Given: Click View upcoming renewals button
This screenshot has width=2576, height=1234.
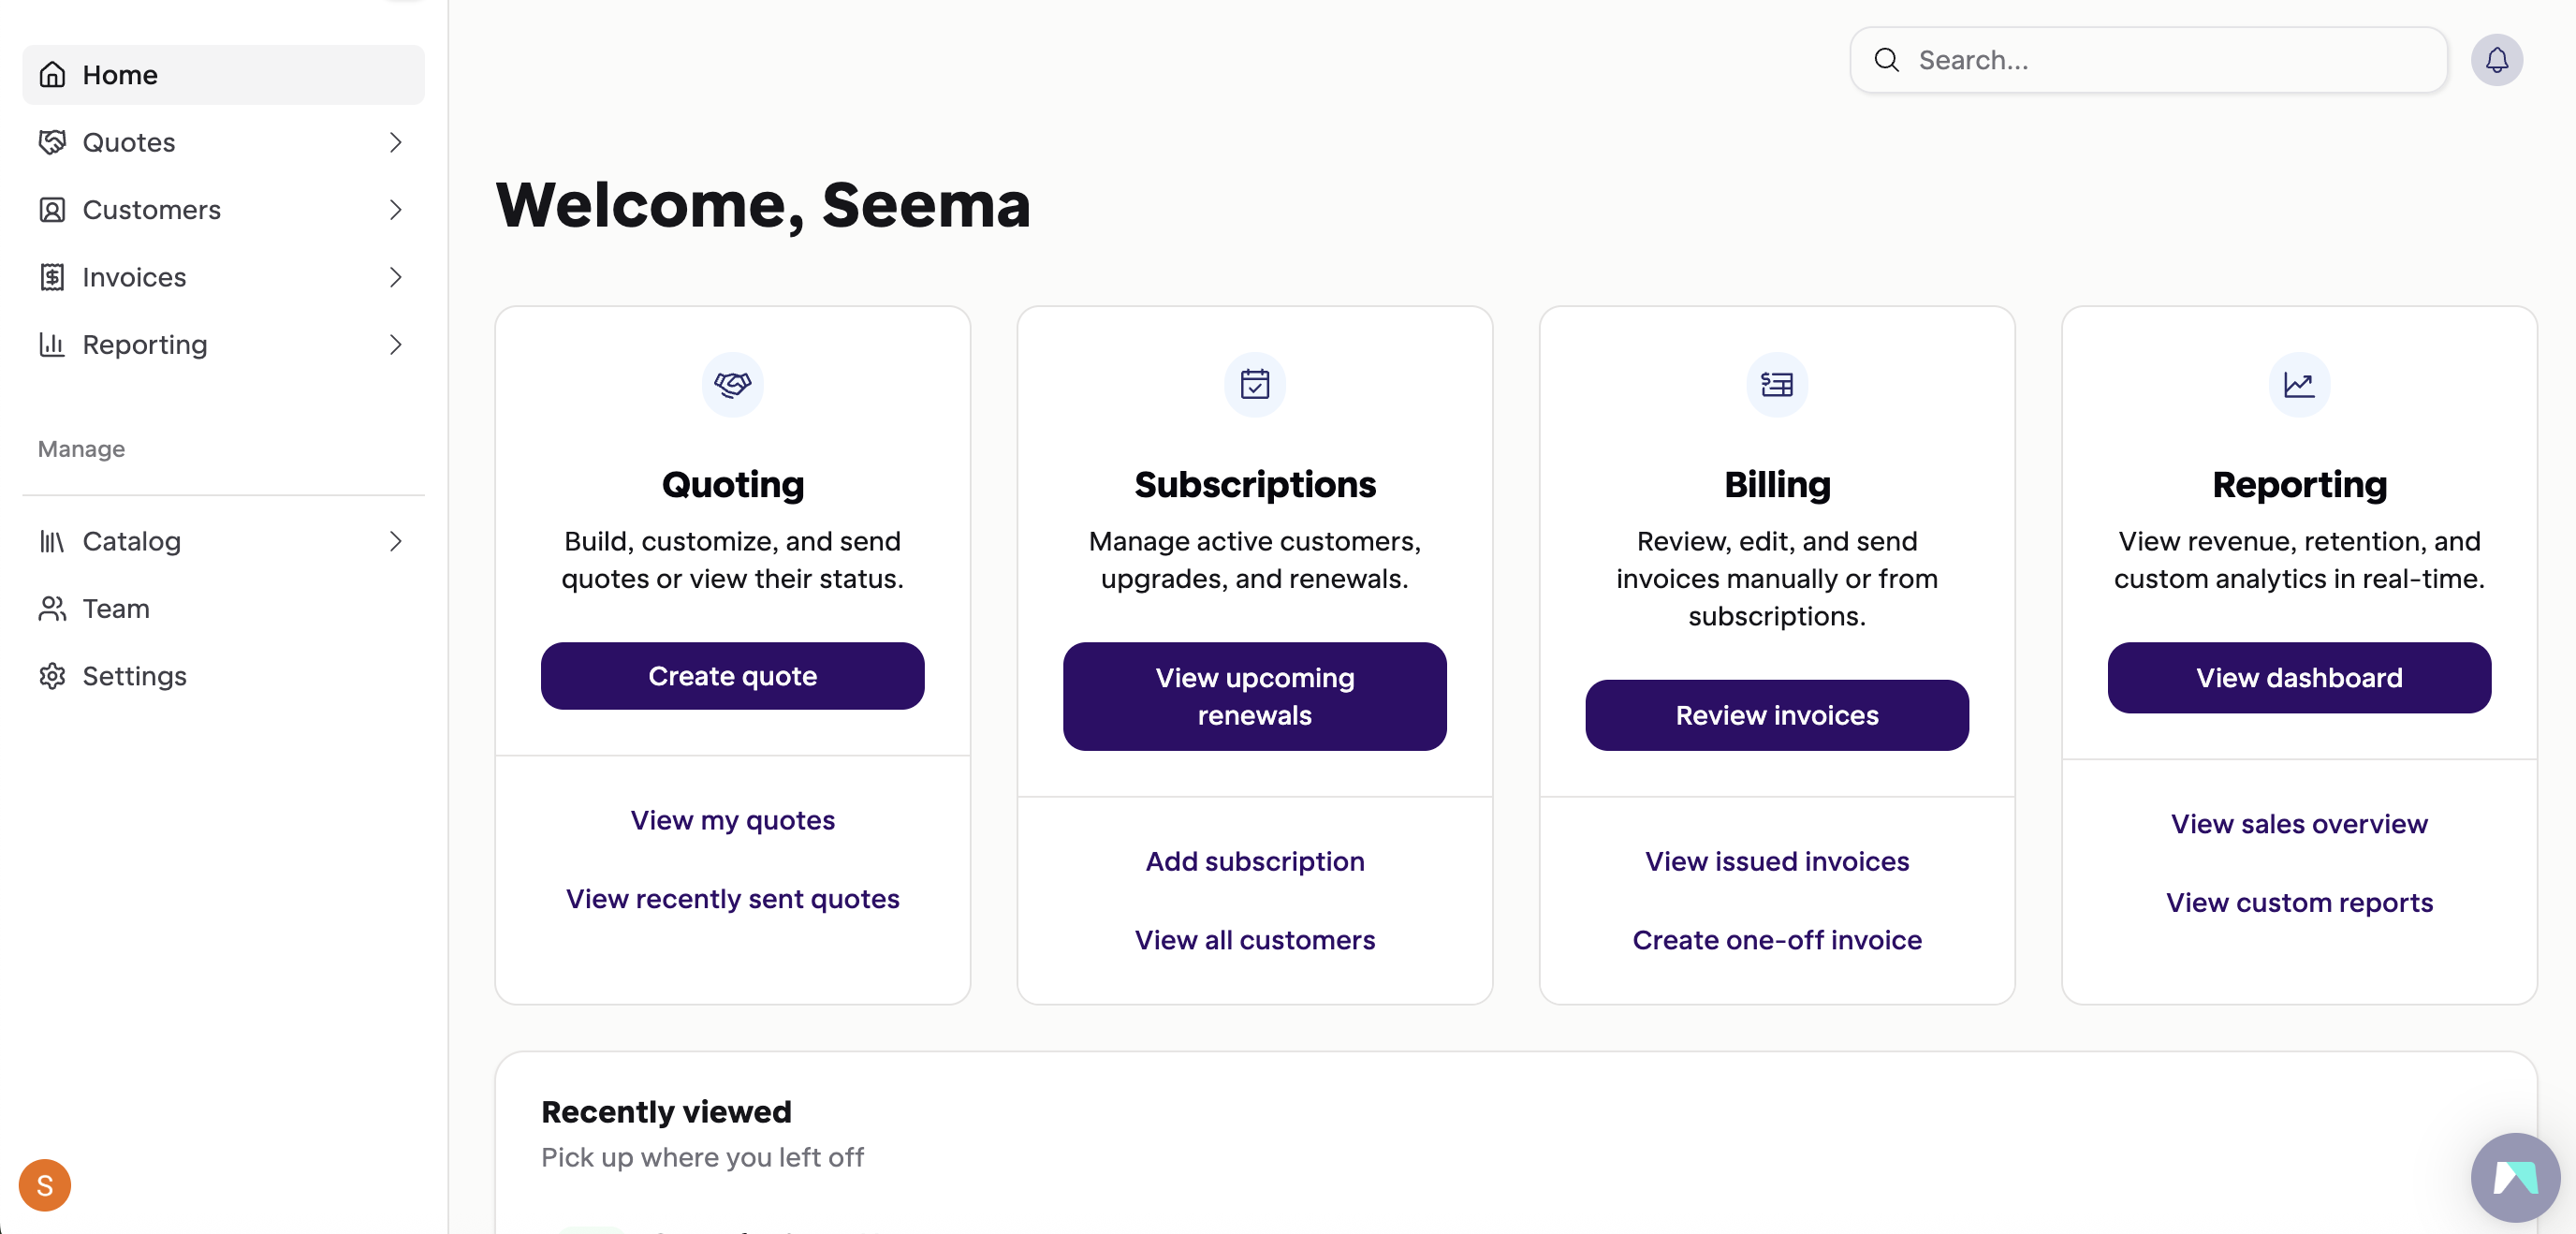Looking at the screenshot, I should pyautogui.click(x=1254, y=696).
